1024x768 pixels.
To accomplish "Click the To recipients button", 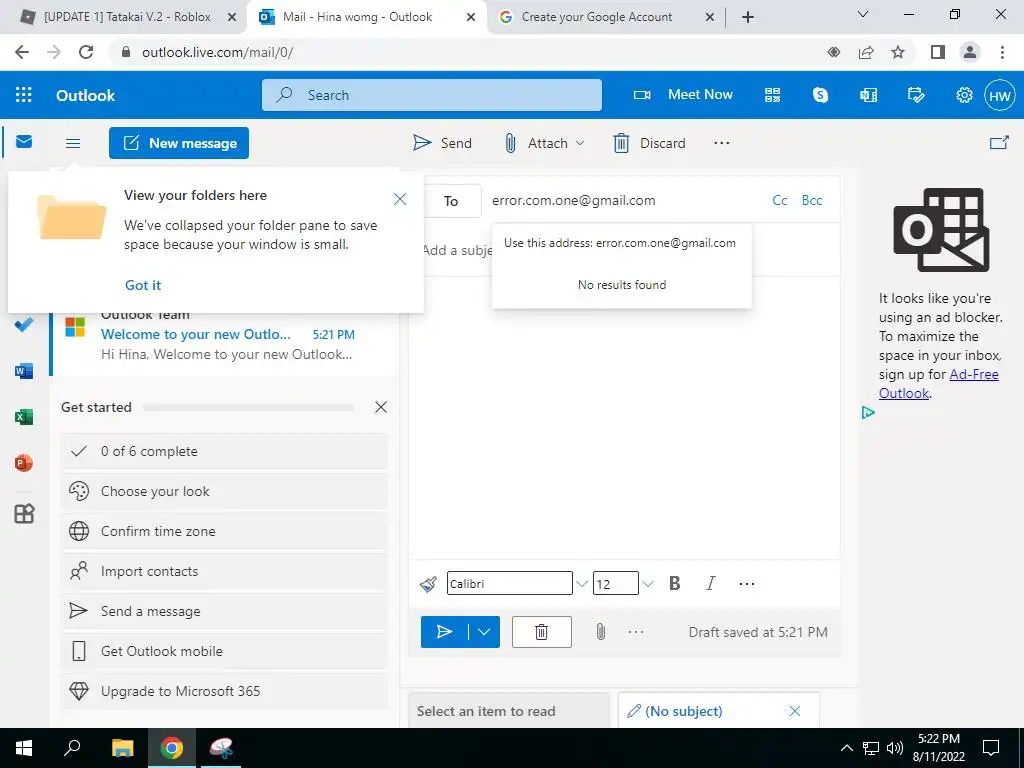I will (451, 201).
